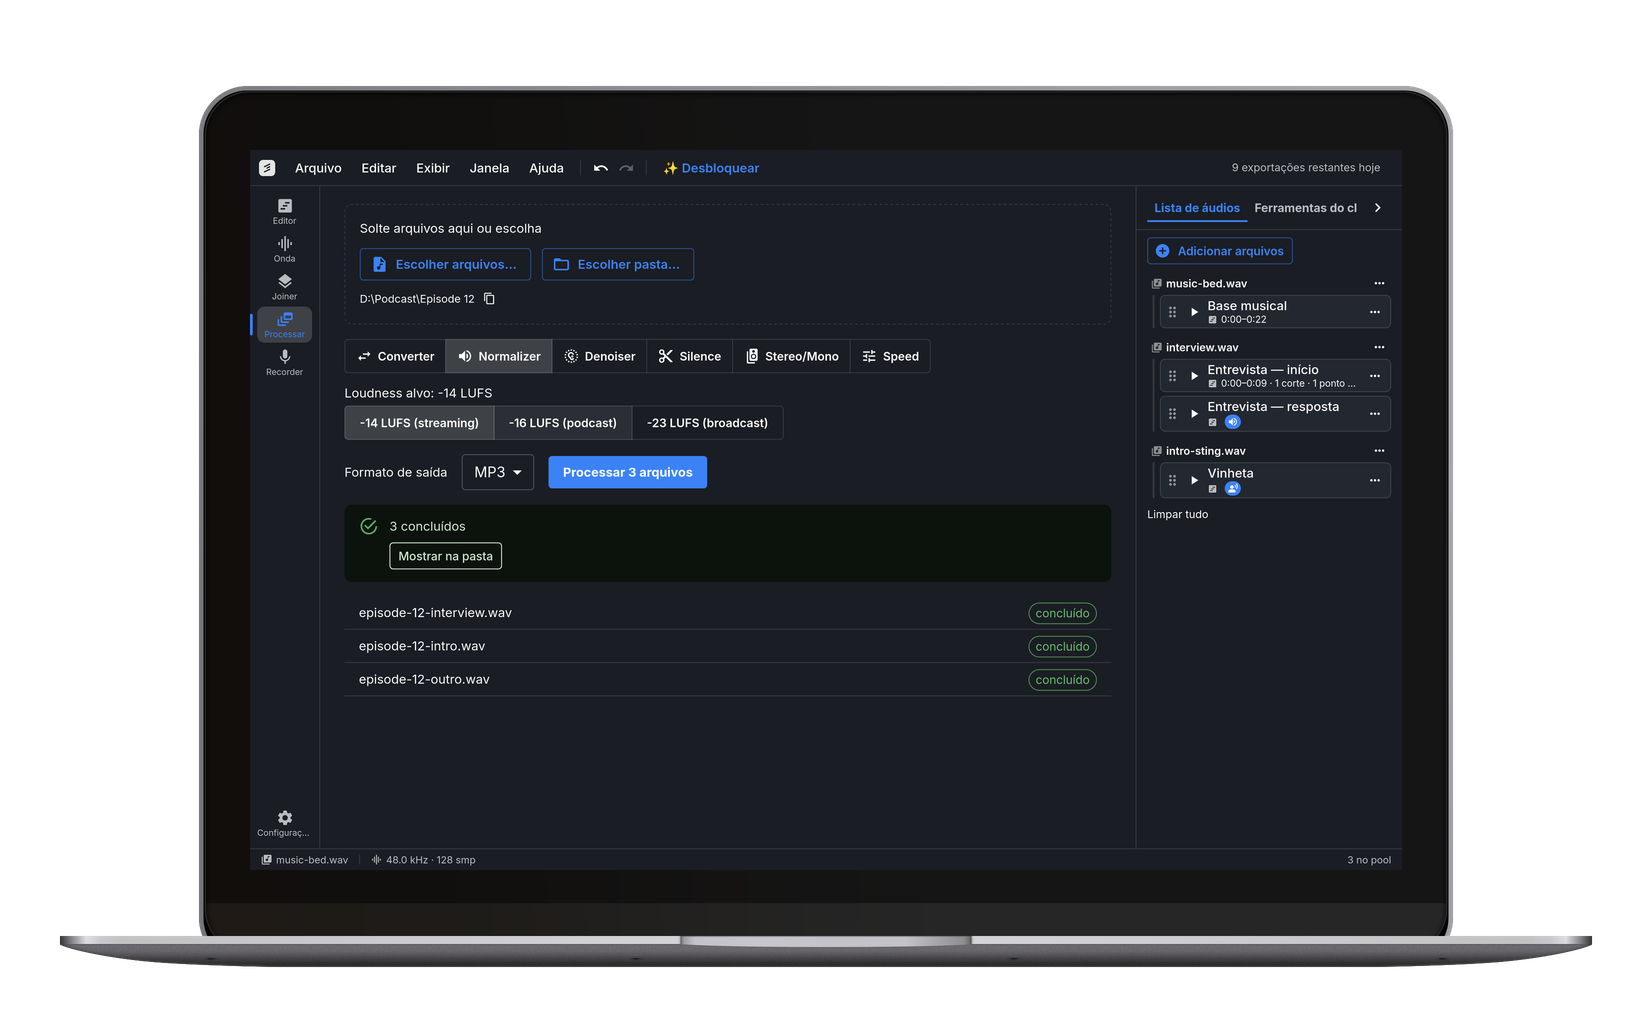Open the Onda waveform view
The height and width of the screenshot is (1020, 1652).
click(284, 249)
